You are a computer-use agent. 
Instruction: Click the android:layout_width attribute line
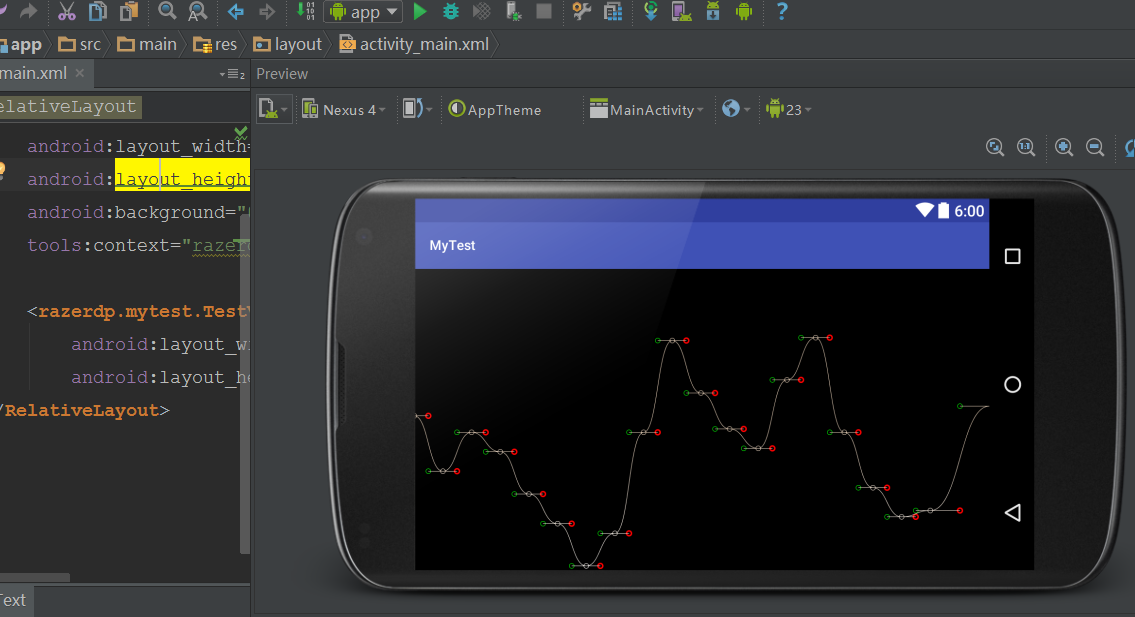(x=138, y=146)
